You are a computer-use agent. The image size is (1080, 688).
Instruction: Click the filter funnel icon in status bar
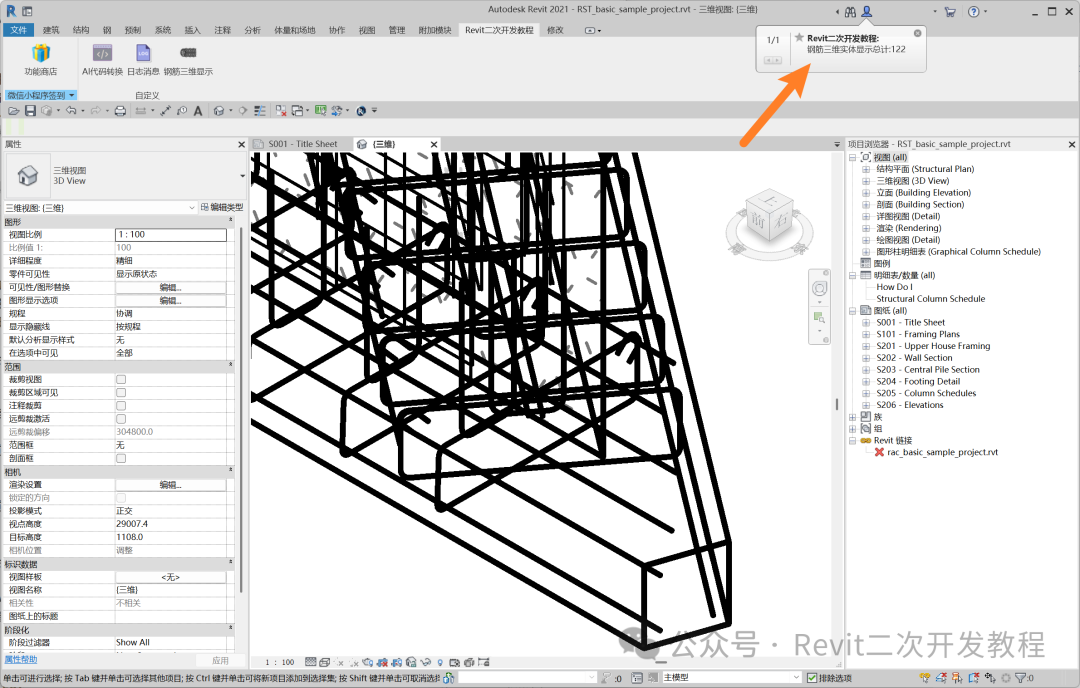click(1021, 678)
